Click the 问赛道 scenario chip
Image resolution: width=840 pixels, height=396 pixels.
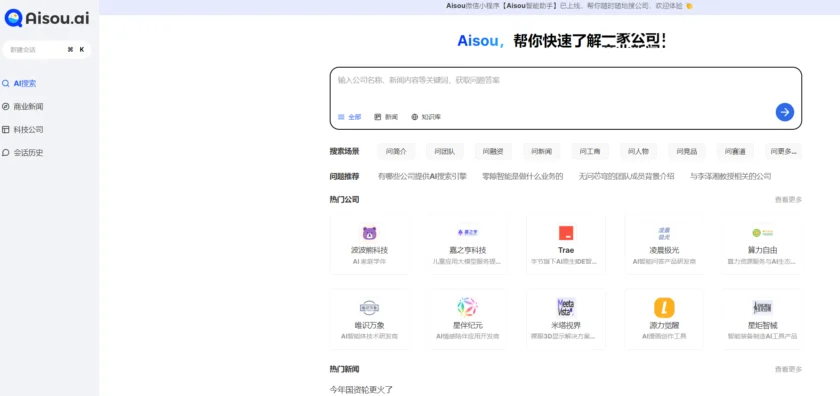[735, 152]
